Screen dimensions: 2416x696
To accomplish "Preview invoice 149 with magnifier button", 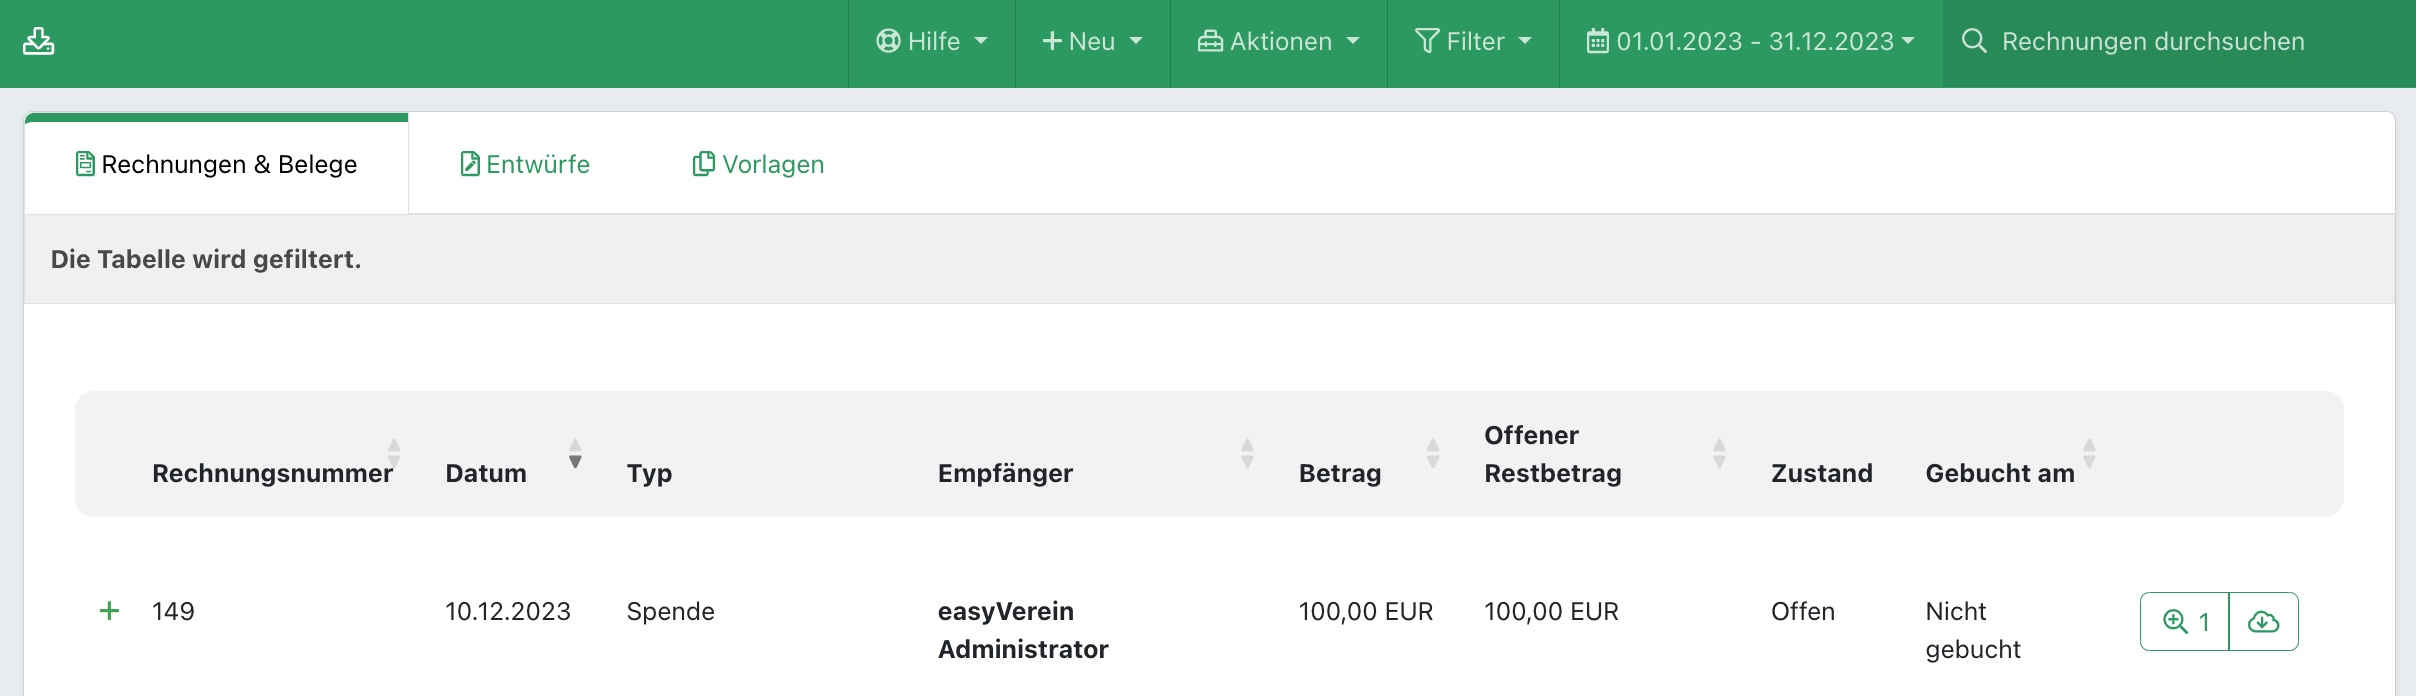I will click(2185, 622).
